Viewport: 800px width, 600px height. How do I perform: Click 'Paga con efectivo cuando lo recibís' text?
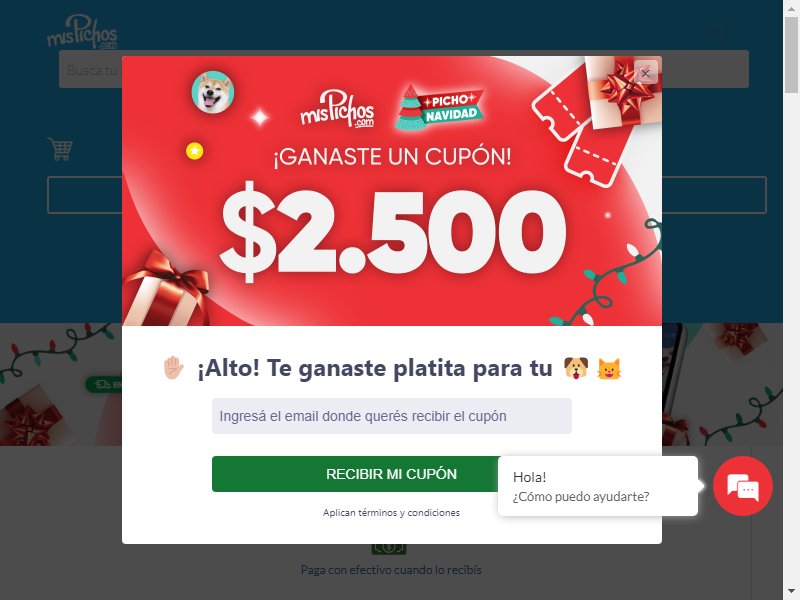[391, 570]
